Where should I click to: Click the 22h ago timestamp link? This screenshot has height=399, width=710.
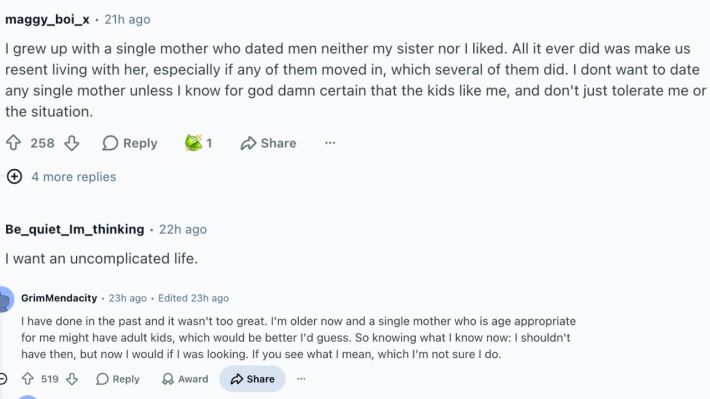pyautogui.click(x=183, y=229)
